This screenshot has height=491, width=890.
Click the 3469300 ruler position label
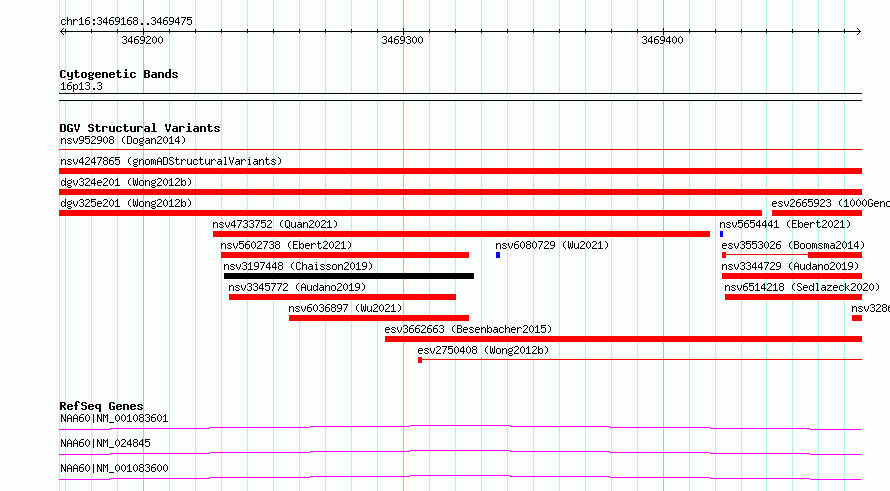pyautogui.click(x=402, y=40)
